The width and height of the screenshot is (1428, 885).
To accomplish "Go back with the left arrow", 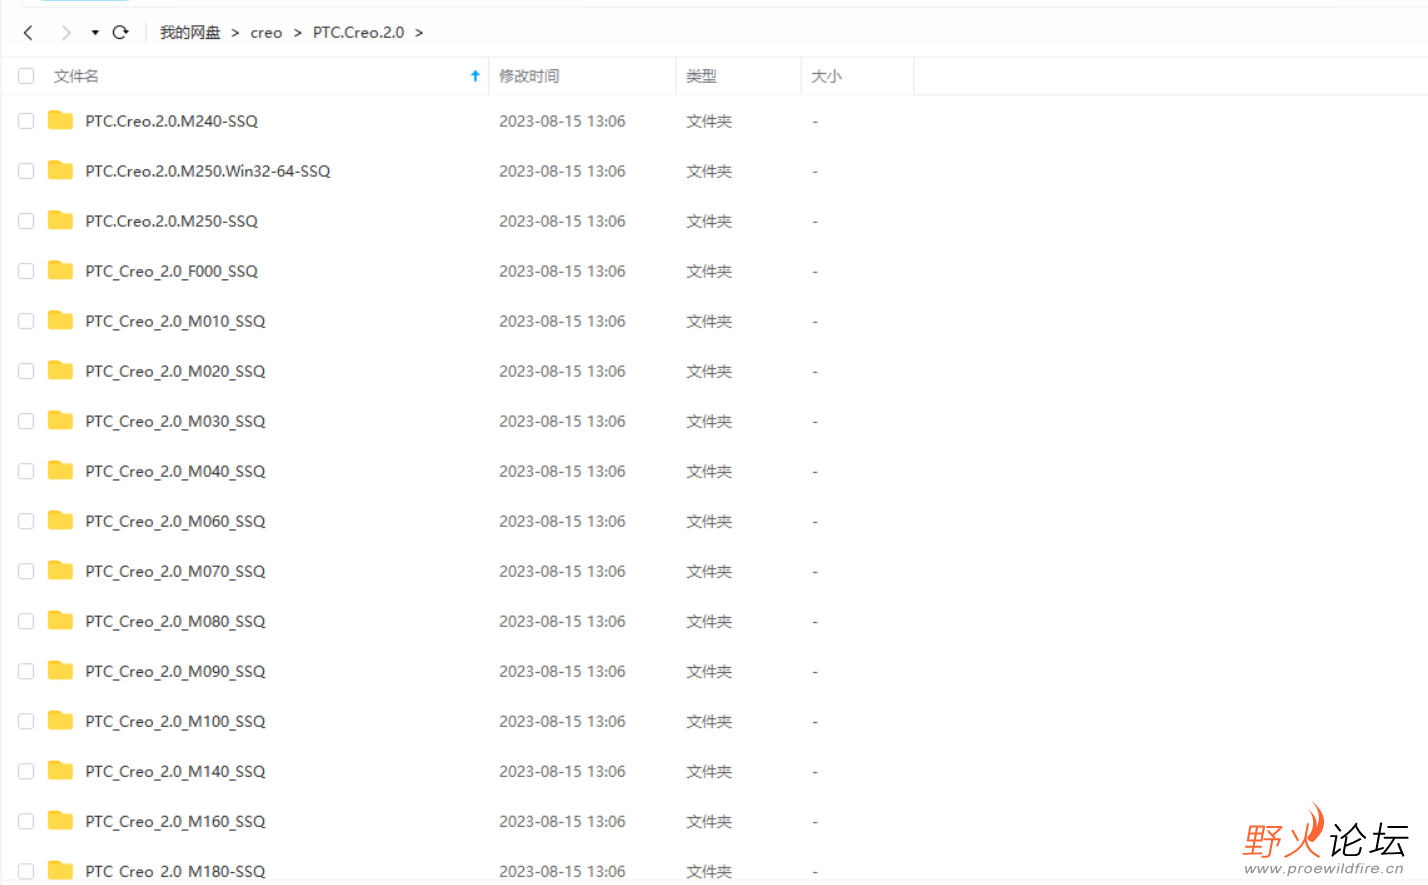I will 28,33.
